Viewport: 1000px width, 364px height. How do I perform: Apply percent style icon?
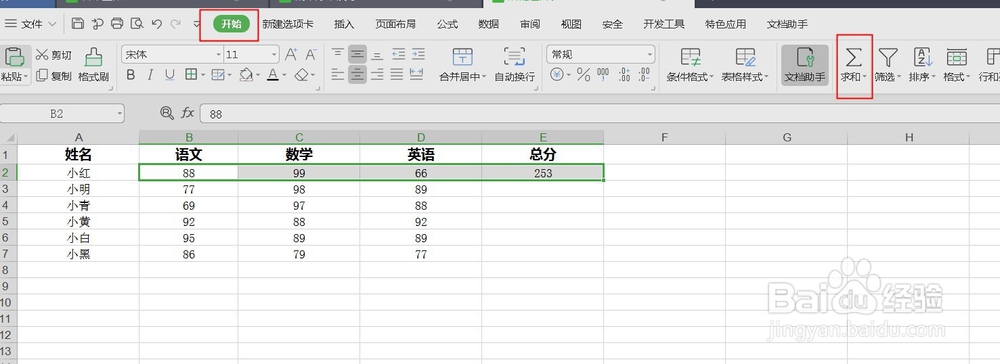(584, 75)
